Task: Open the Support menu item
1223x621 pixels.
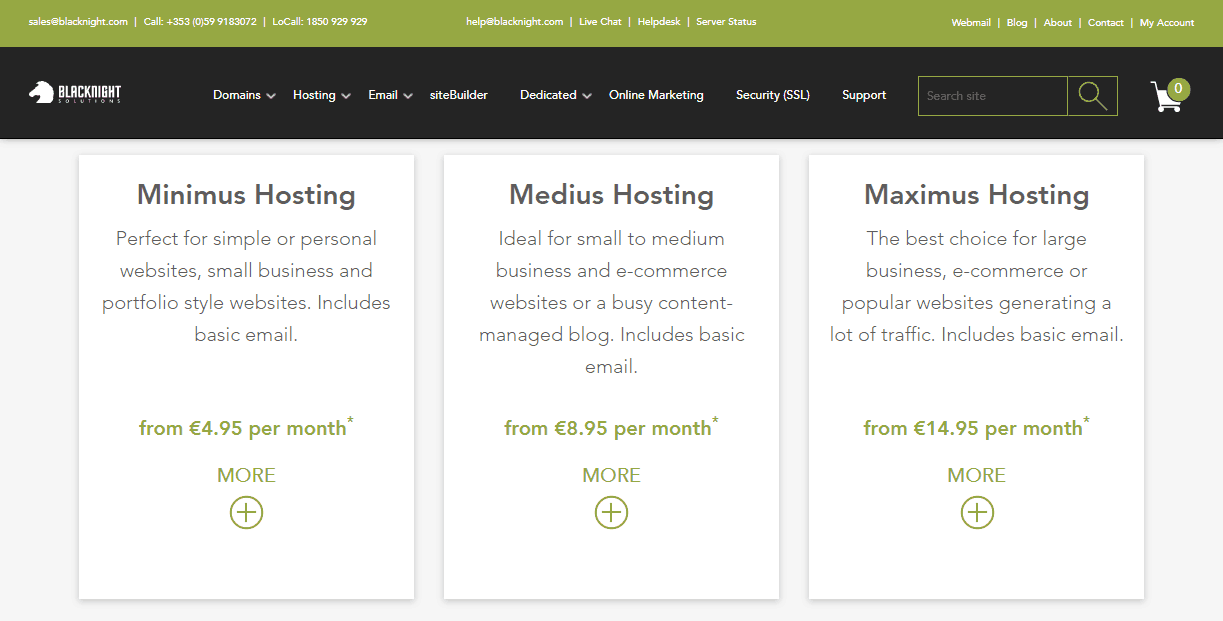Action: pyautogui.click(x=864, y=95)
